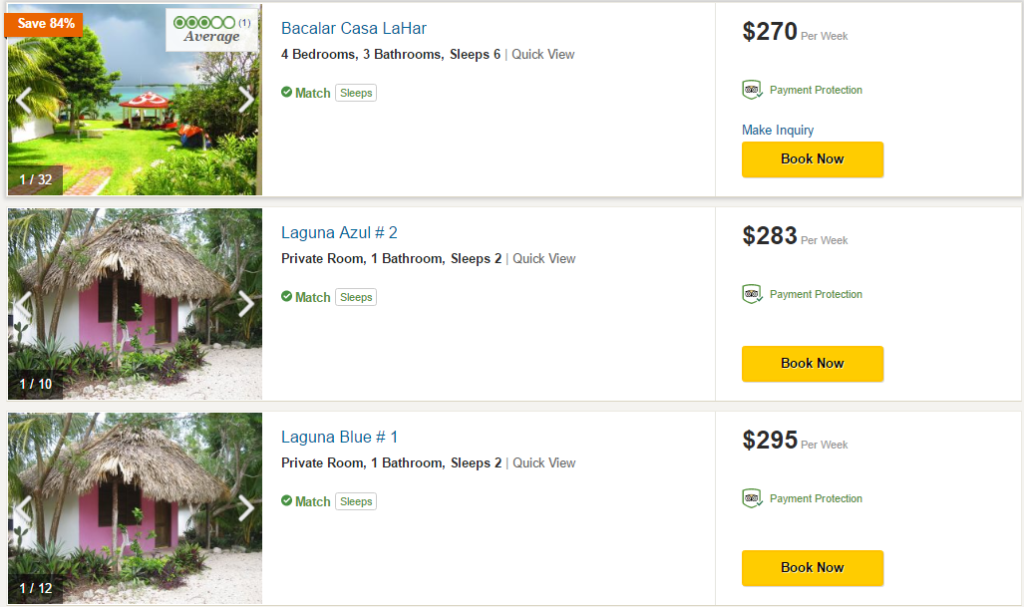The width and height of the screenshot is (1024, 607).
Task: Go back a photo on Laguna Blue # 1
Action: (24, 508)
